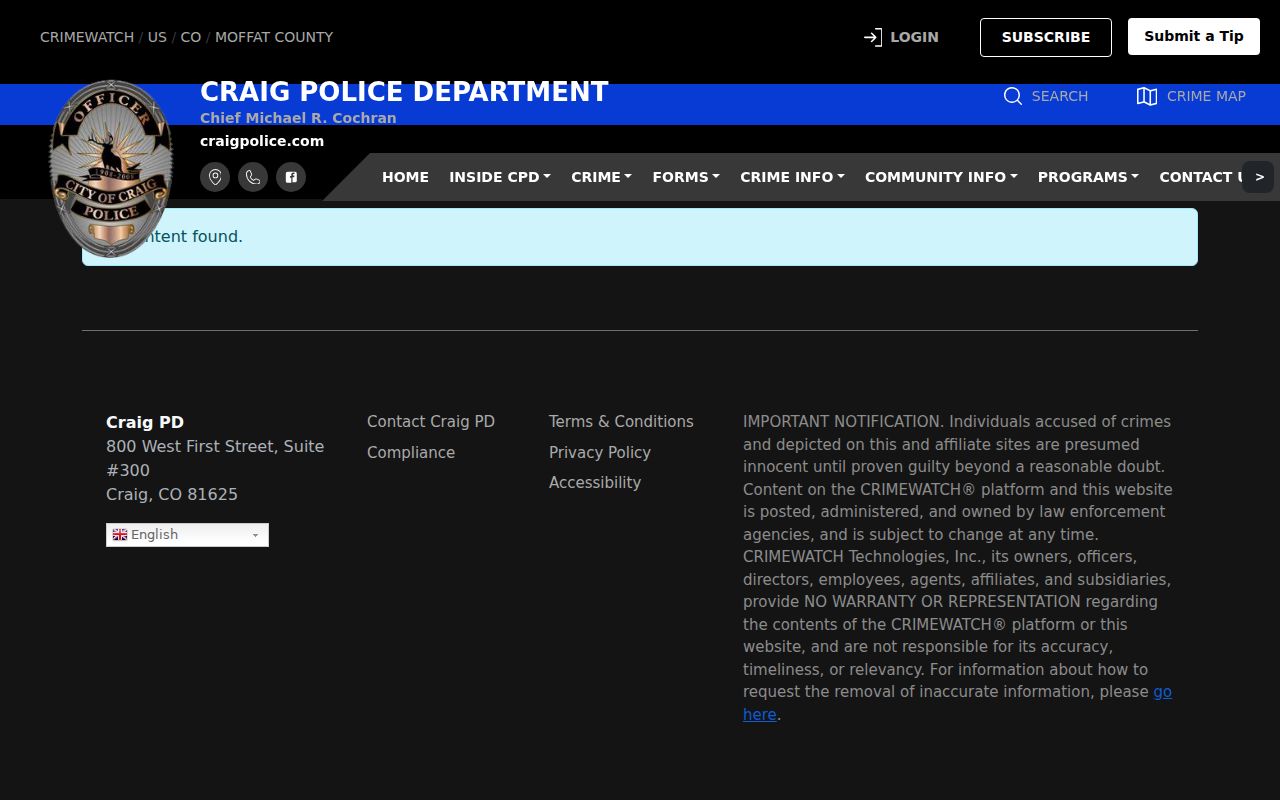The height and width of the screenshot is (800, 1280).
Task: Open the Contact Us menu item
Action: point(1200,177)
